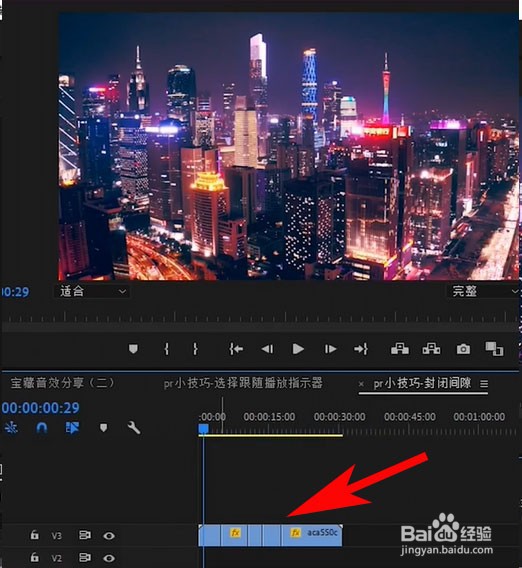The height and width of the screenshot is (568, 522).
Task: Hide track V2 output with eye icon
Action: click(x=109, y=558)
